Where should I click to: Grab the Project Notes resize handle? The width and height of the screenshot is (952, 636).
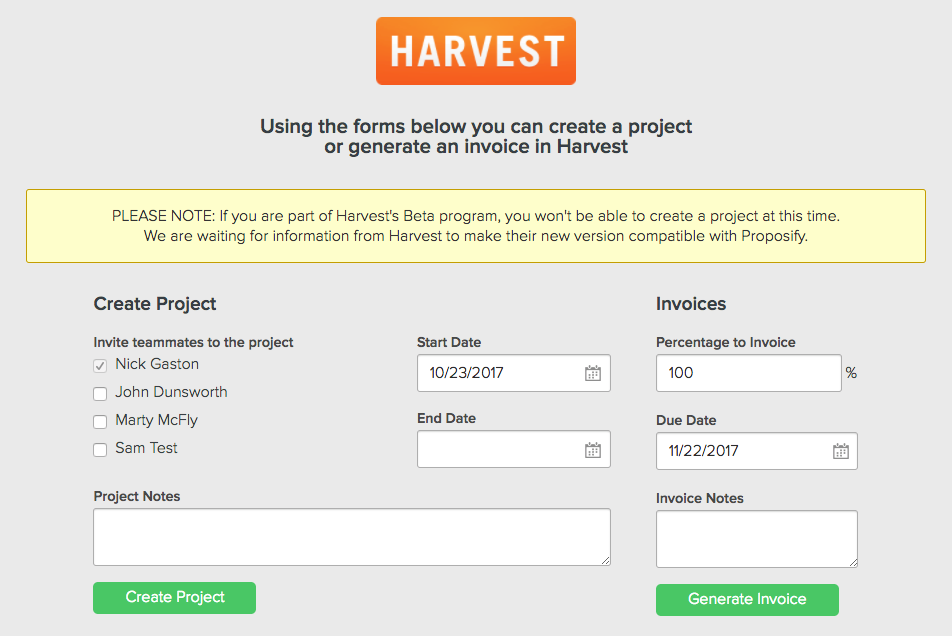(605, 561)
